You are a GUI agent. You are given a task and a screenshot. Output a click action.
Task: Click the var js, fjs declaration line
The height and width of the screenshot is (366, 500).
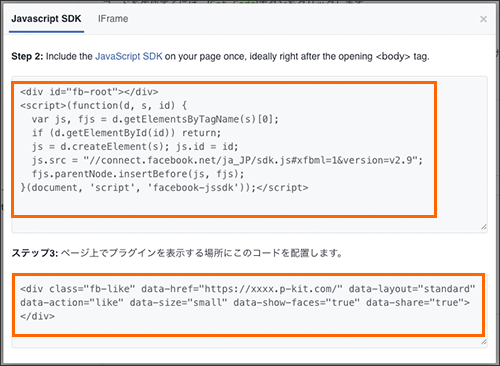pos(155,119)
